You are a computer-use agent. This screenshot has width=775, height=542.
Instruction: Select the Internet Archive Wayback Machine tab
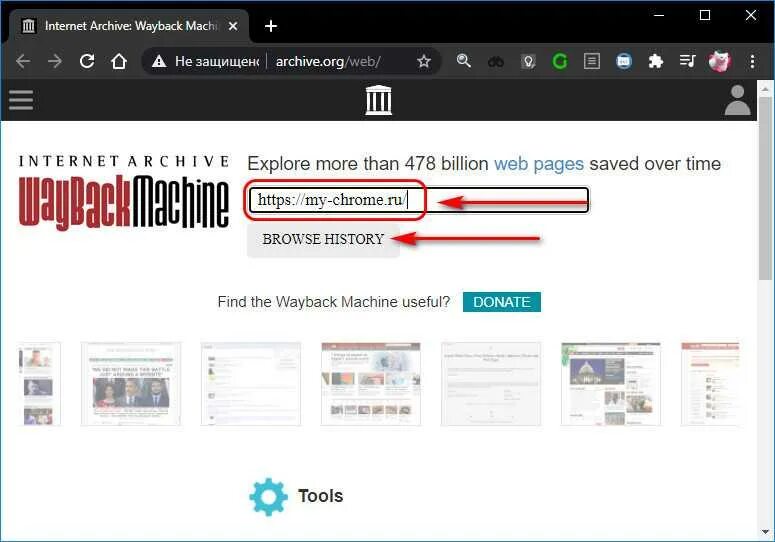[x=129, y=26]
